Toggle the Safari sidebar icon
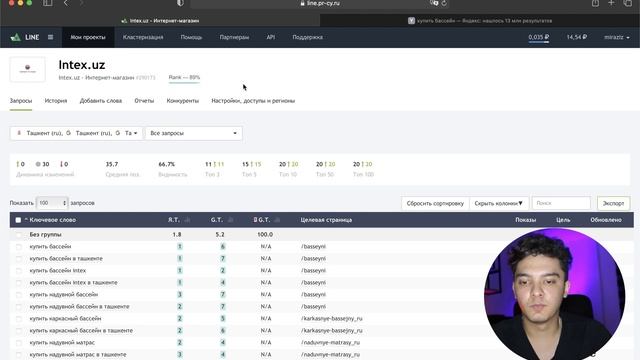Screen dimensions: 640x360 tap(48, 3)
